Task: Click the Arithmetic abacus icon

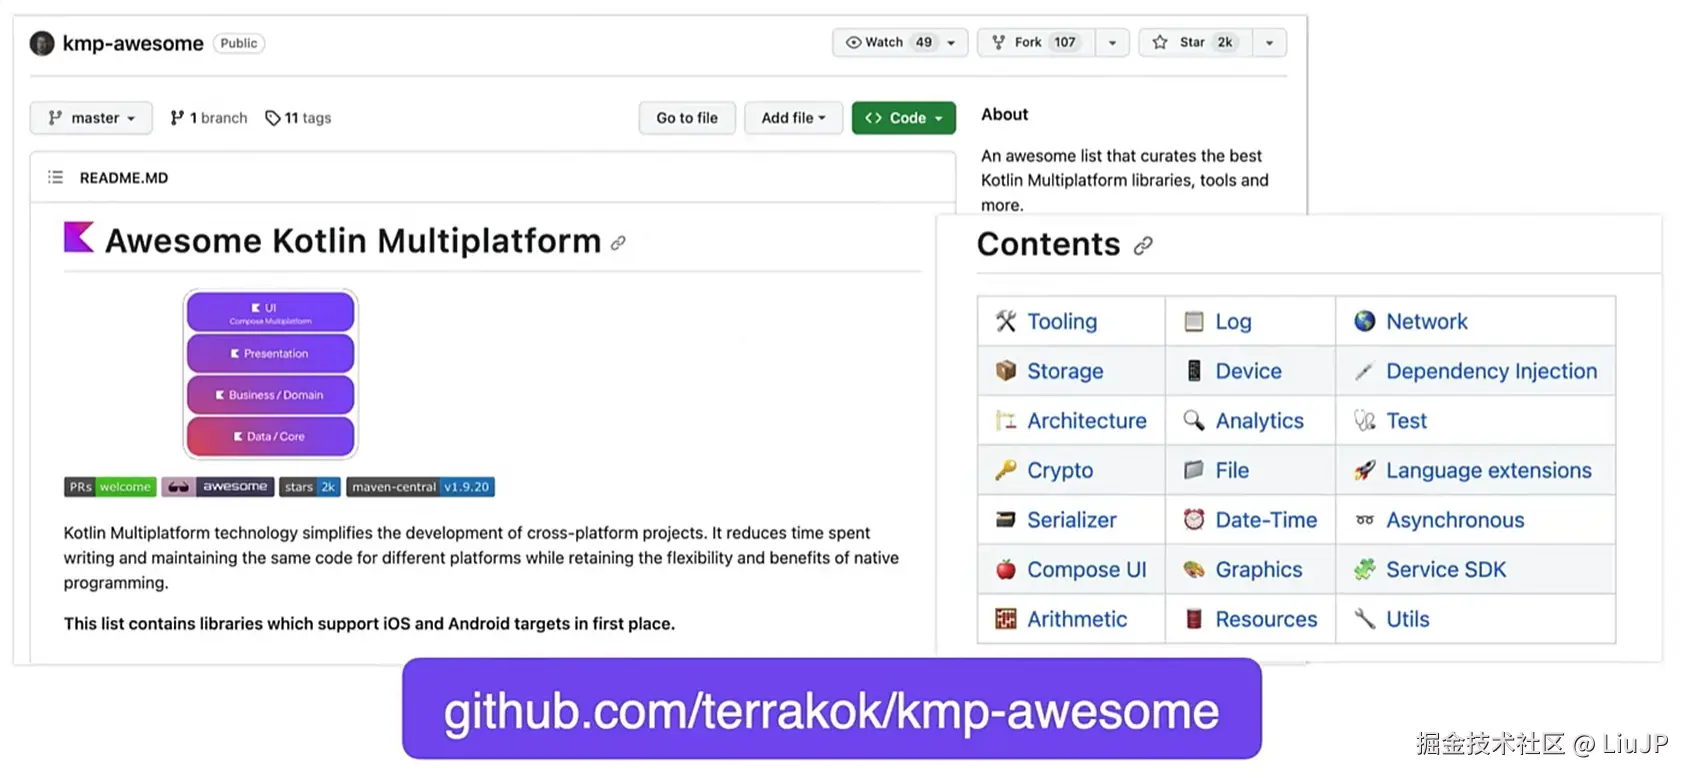Action: [1006, 619]
